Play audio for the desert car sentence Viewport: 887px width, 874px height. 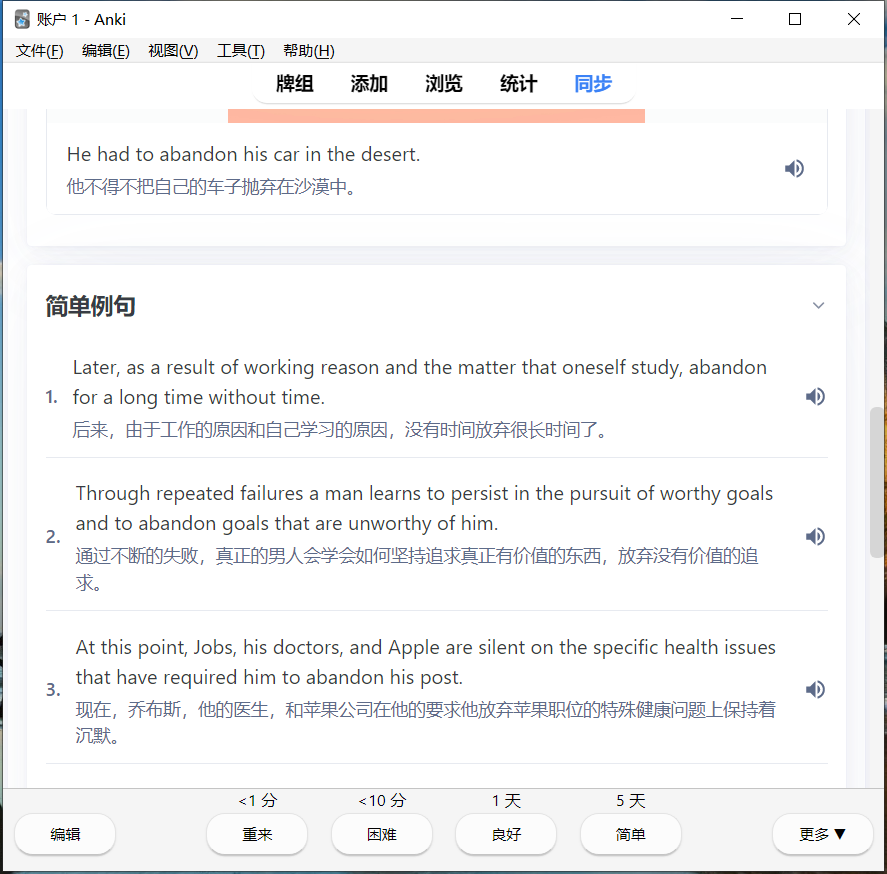794,169
